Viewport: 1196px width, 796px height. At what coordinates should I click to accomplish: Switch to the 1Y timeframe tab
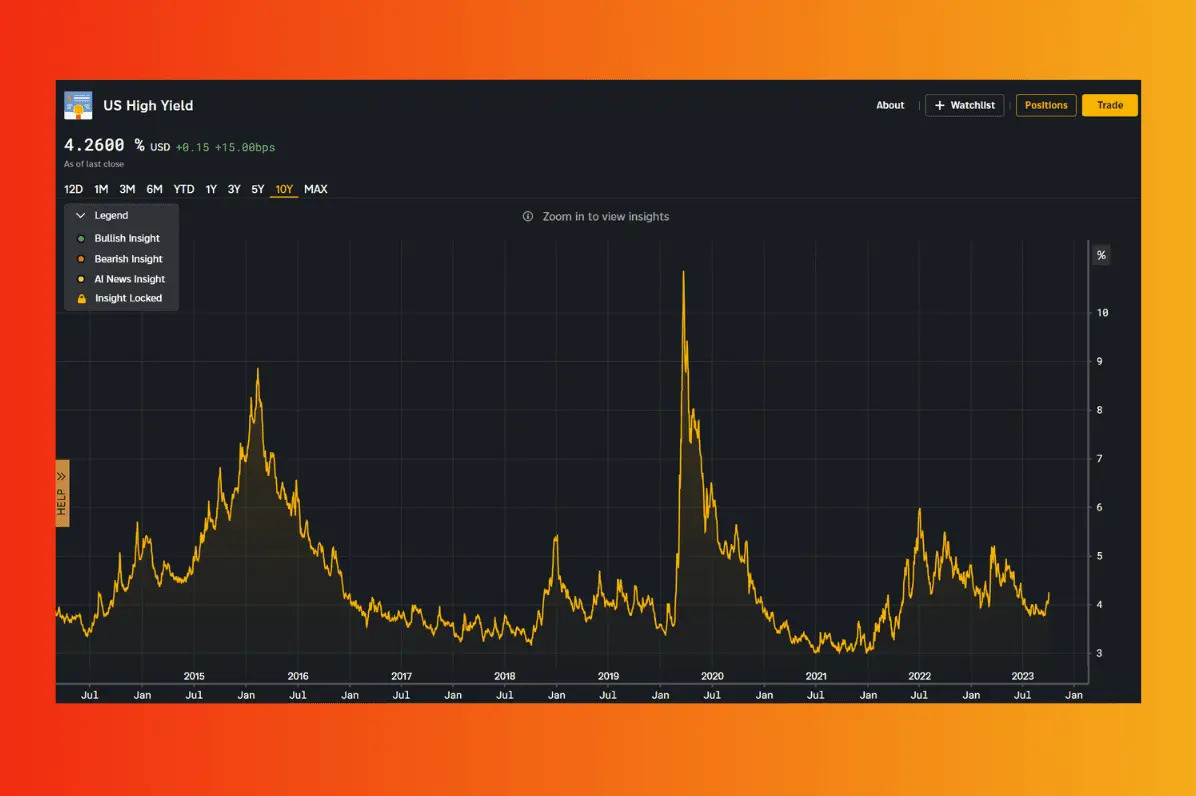click(210, 188)
